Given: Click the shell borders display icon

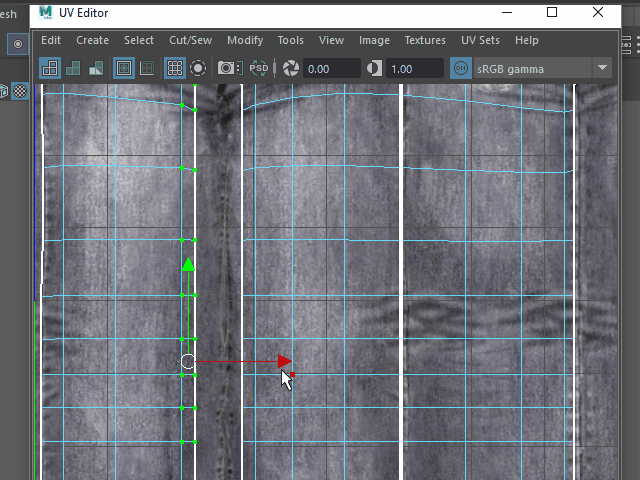Looking at the screenshot, I should (x=147, y=68).
